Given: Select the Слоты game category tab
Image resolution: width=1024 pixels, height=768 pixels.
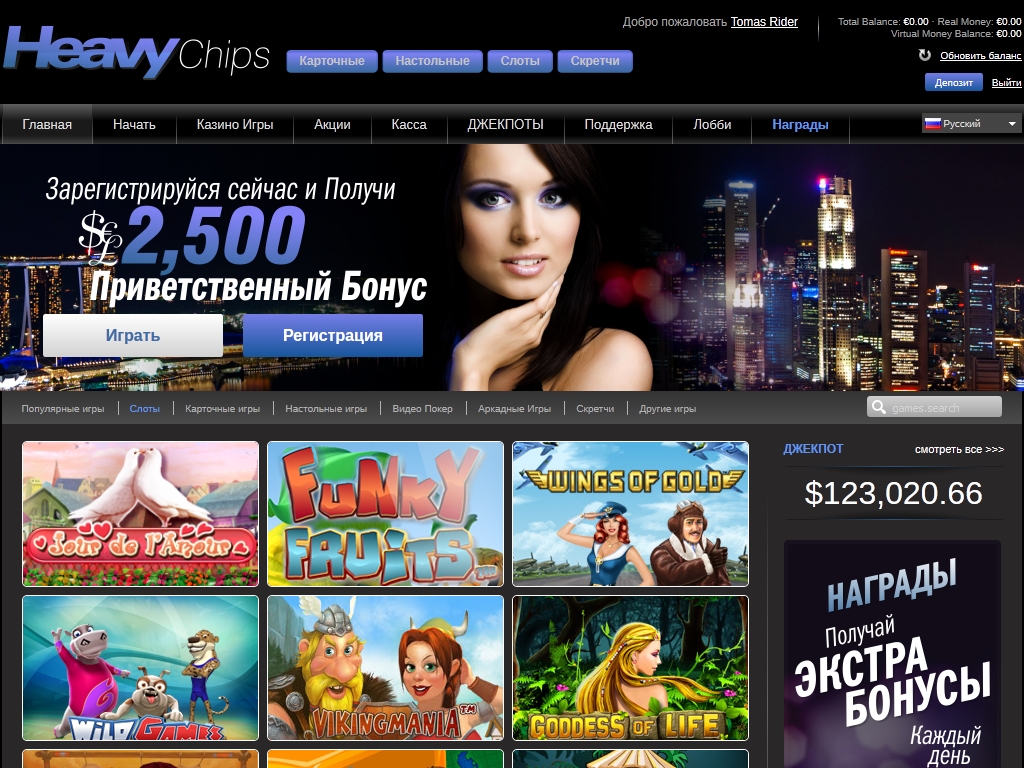Looking at the screenshot, I should tap(144, 408).
